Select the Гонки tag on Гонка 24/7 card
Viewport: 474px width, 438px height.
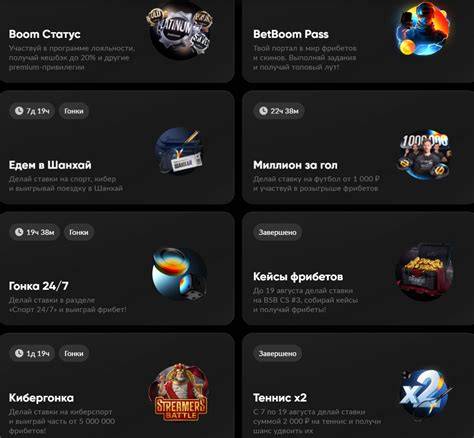pos(79,232)
